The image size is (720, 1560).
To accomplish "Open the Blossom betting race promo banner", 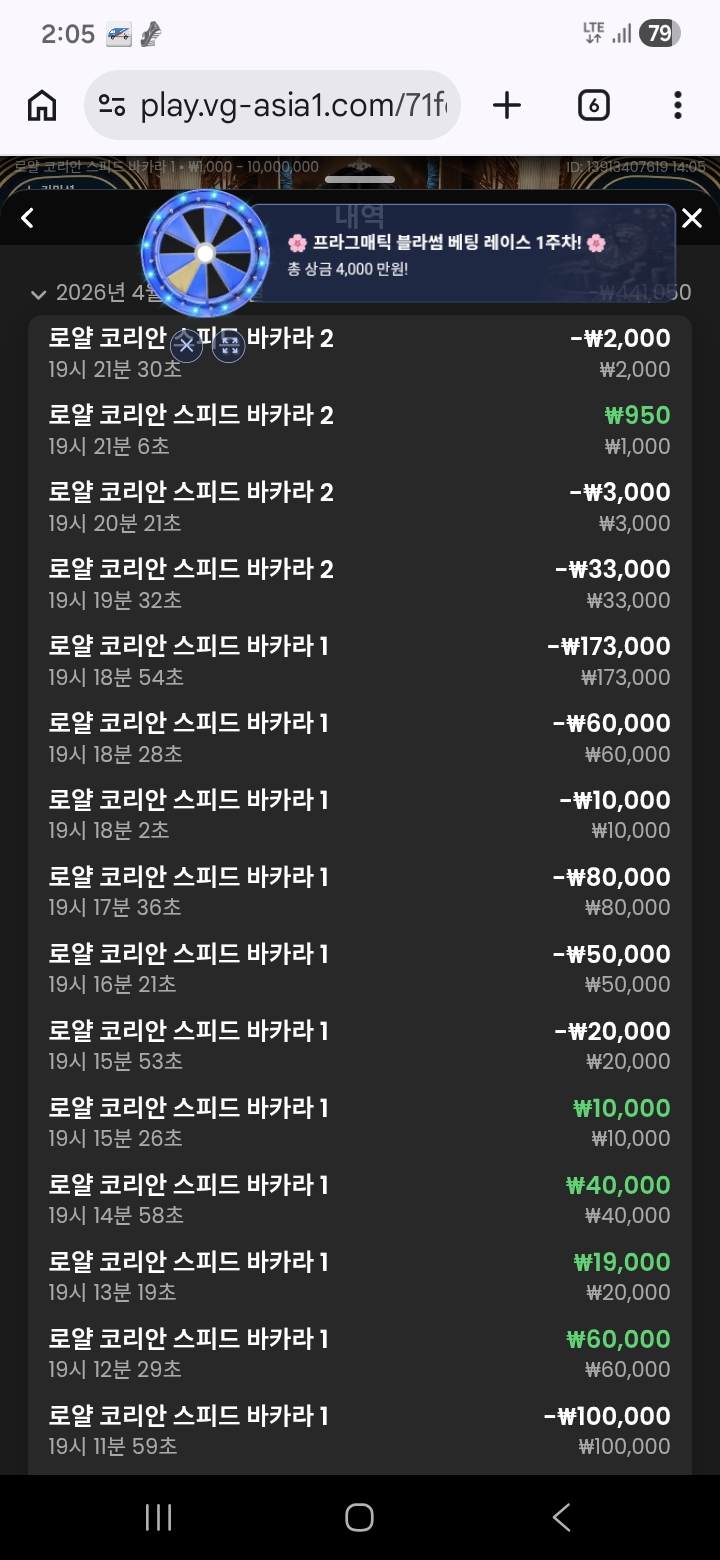I will (x=460, y=254).
